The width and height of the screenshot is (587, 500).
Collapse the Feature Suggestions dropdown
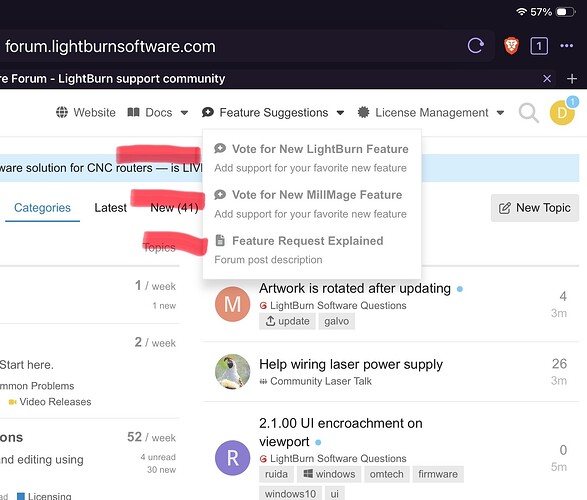[340, 113]
